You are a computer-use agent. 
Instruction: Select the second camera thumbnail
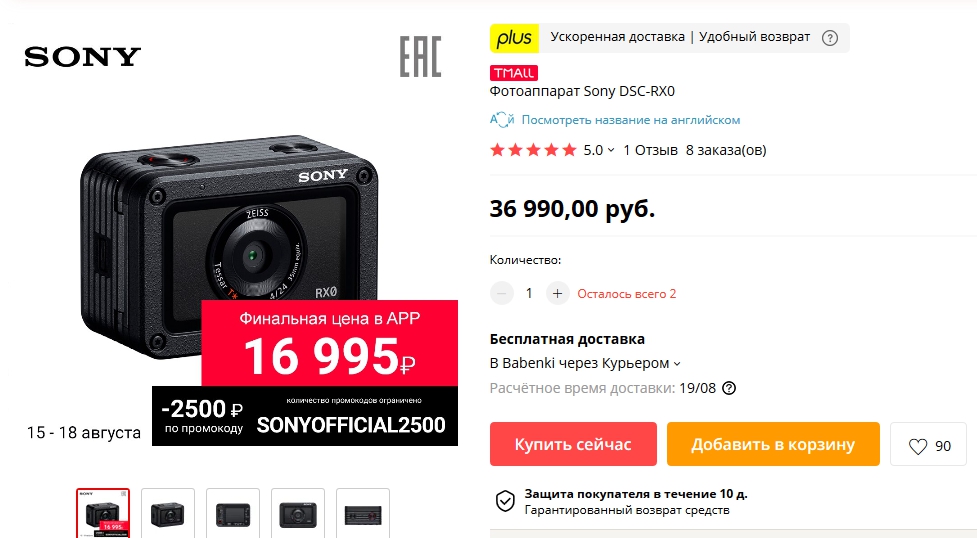tap(168, 513)
